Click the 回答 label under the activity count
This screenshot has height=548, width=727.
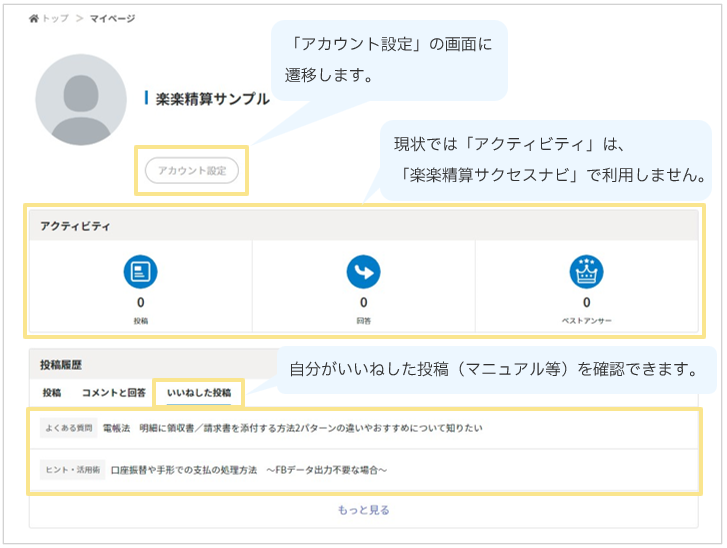[363, 322]
